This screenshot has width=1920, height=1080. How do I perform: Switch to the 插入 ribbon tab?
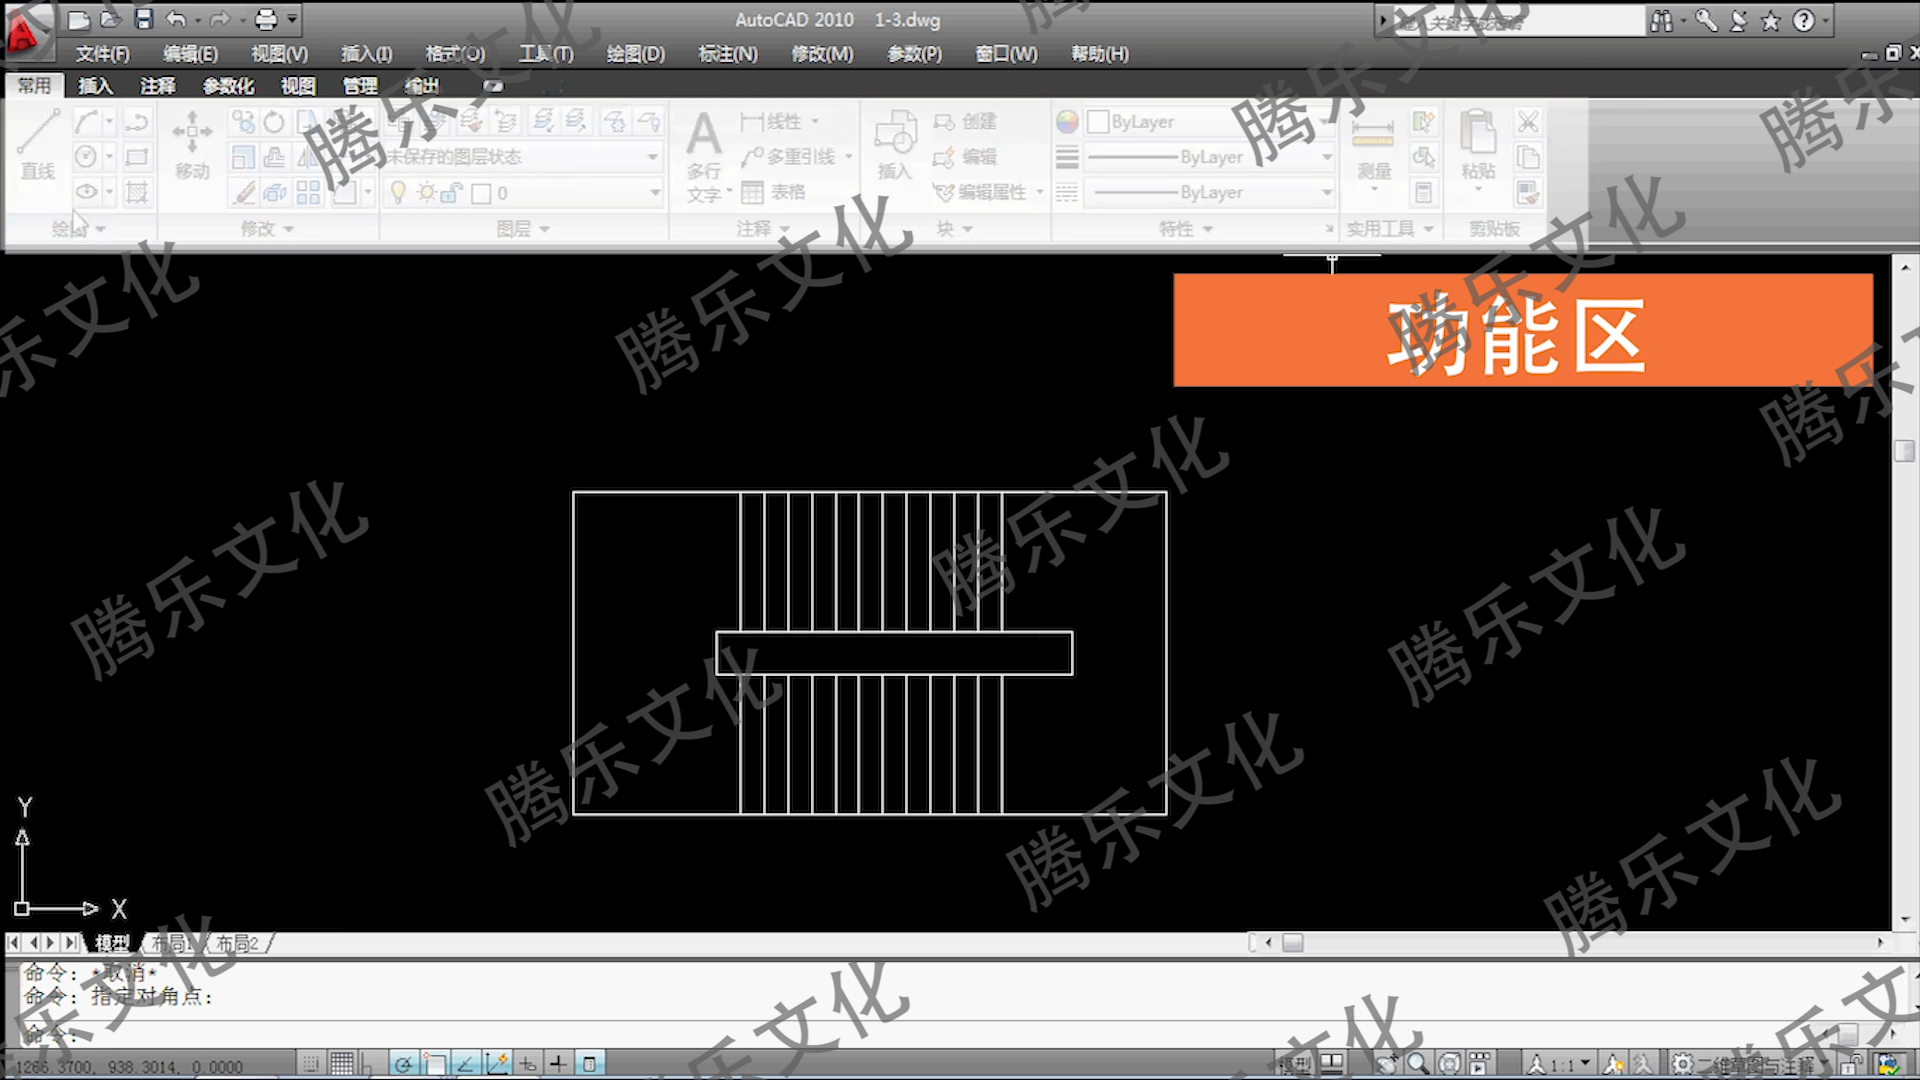(x=95, y=86)
